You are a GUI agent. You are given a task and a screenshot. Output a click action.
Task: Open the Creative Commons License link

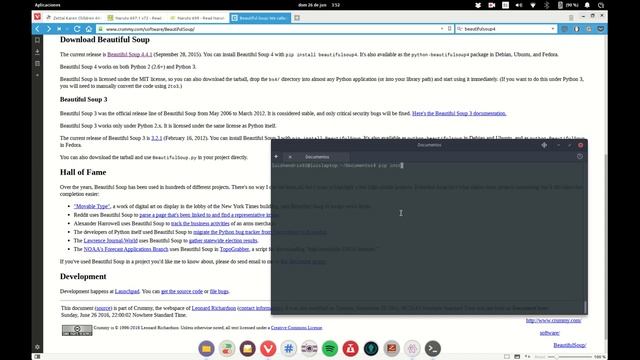click(x=296, y=328)
